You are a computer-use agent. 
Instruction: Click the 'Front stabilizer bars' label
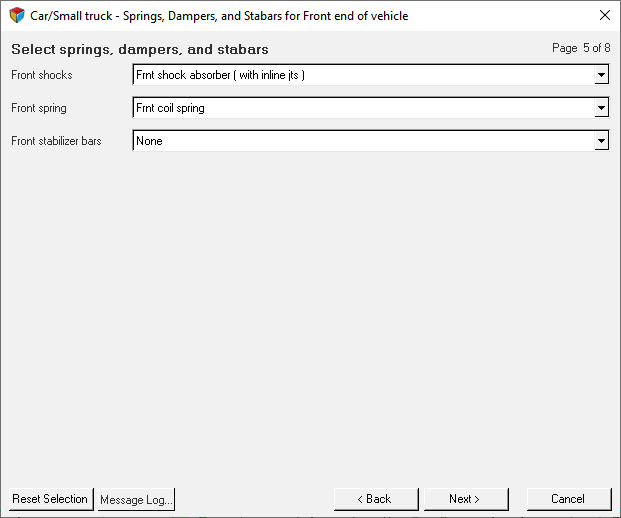pyautogui.click(x=56, y=141)
